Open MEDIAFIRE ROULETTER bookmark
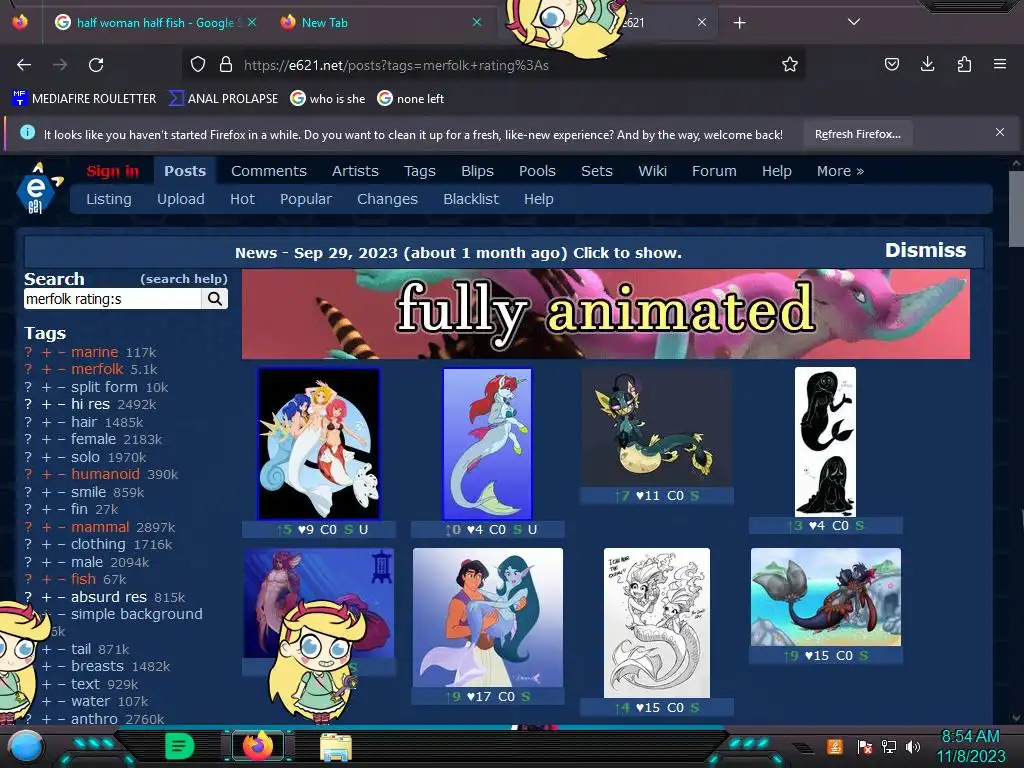 tap(84, 99)
